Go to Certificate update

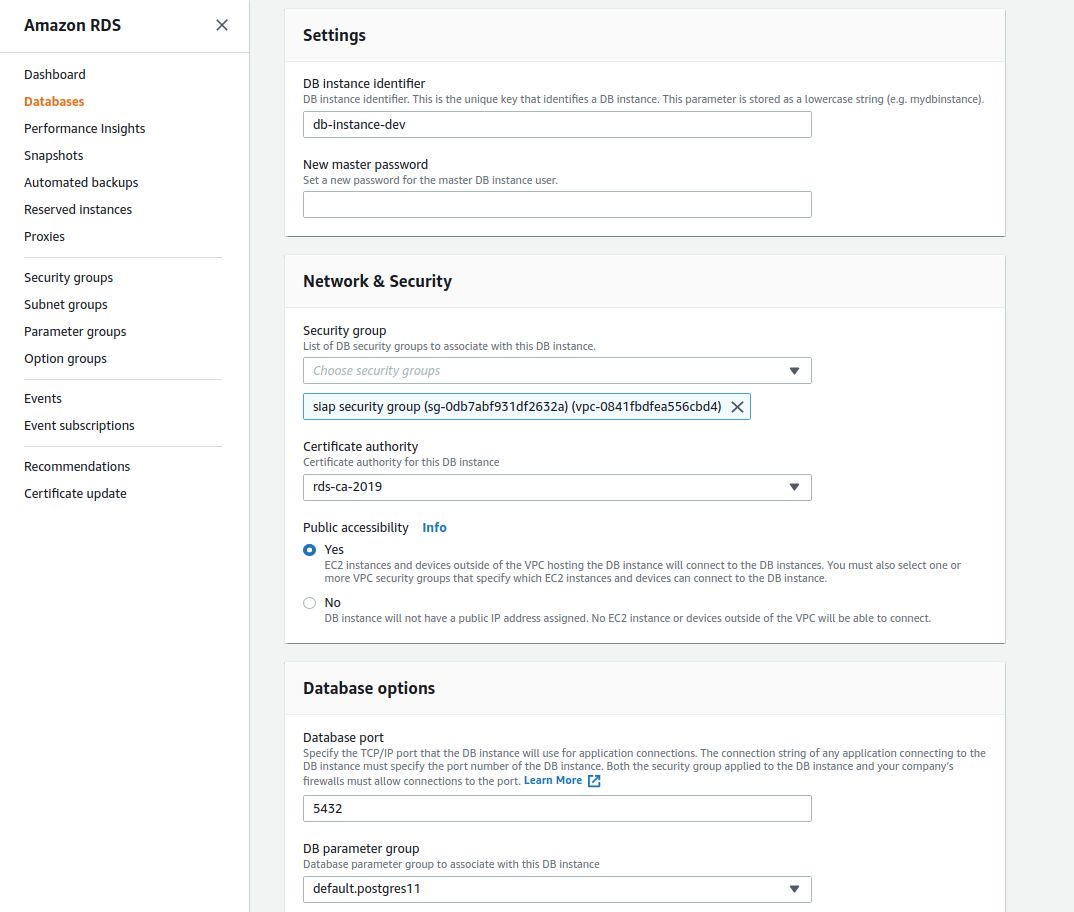[75, 493]
